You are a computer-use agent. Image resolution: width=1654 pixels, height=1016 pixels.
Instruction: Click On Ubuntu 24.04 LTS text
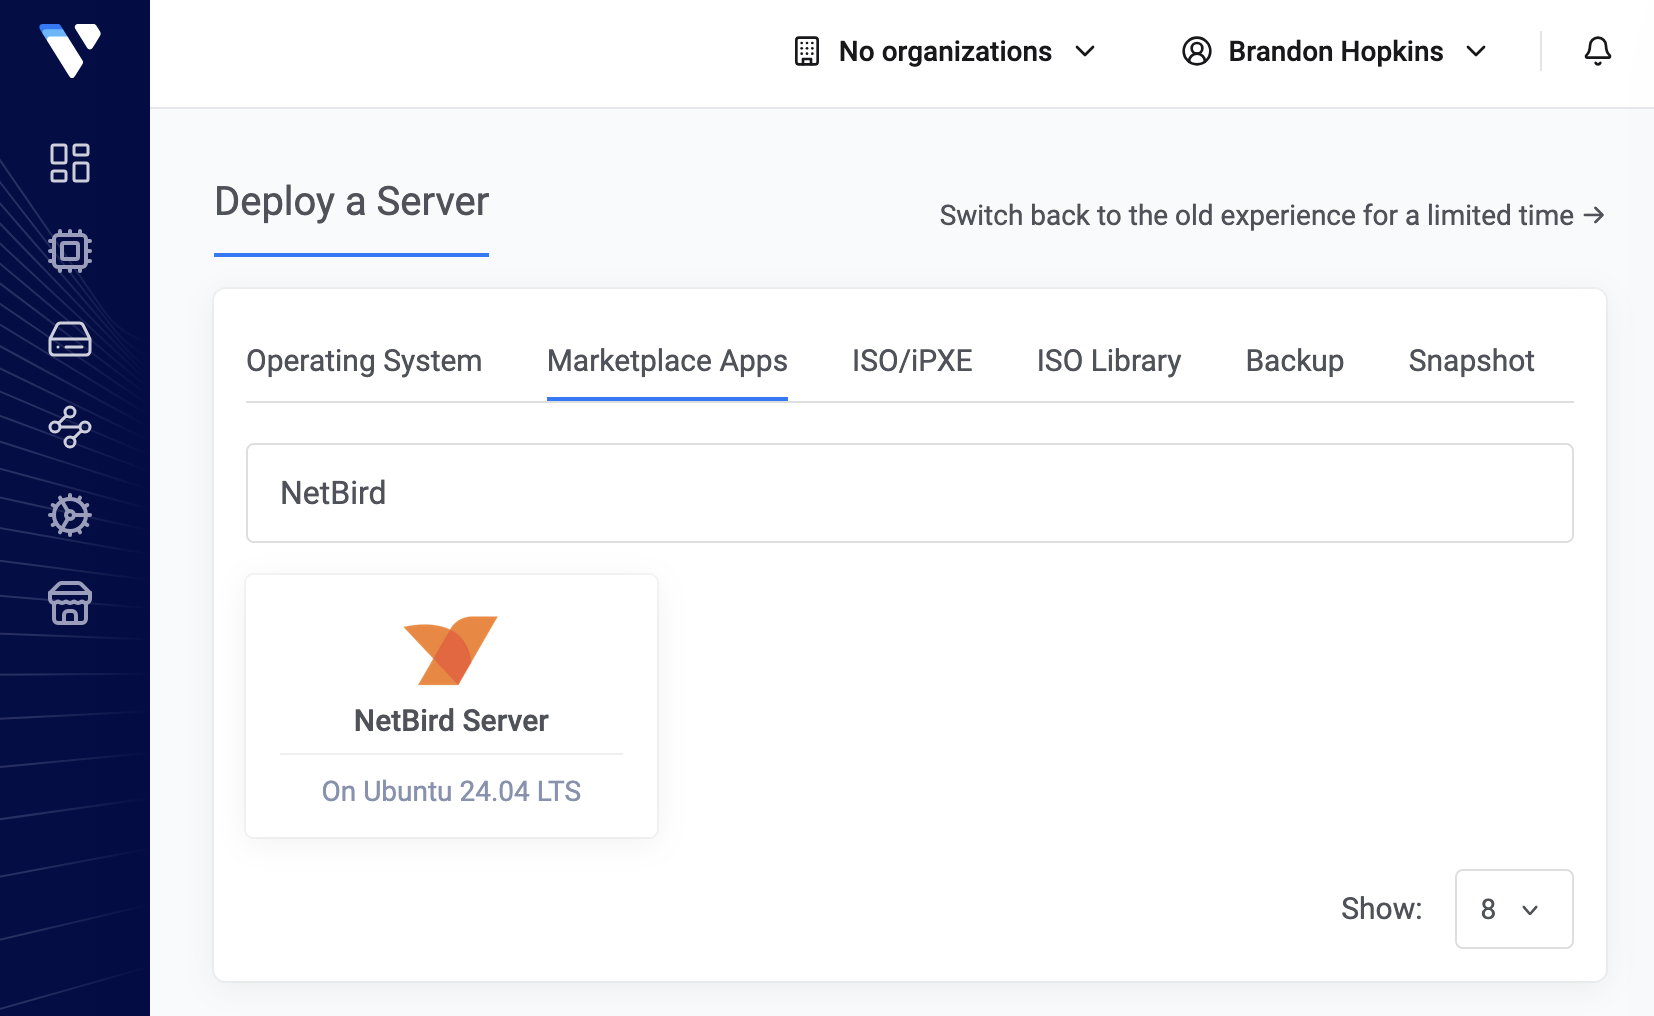tap(451, 791)
